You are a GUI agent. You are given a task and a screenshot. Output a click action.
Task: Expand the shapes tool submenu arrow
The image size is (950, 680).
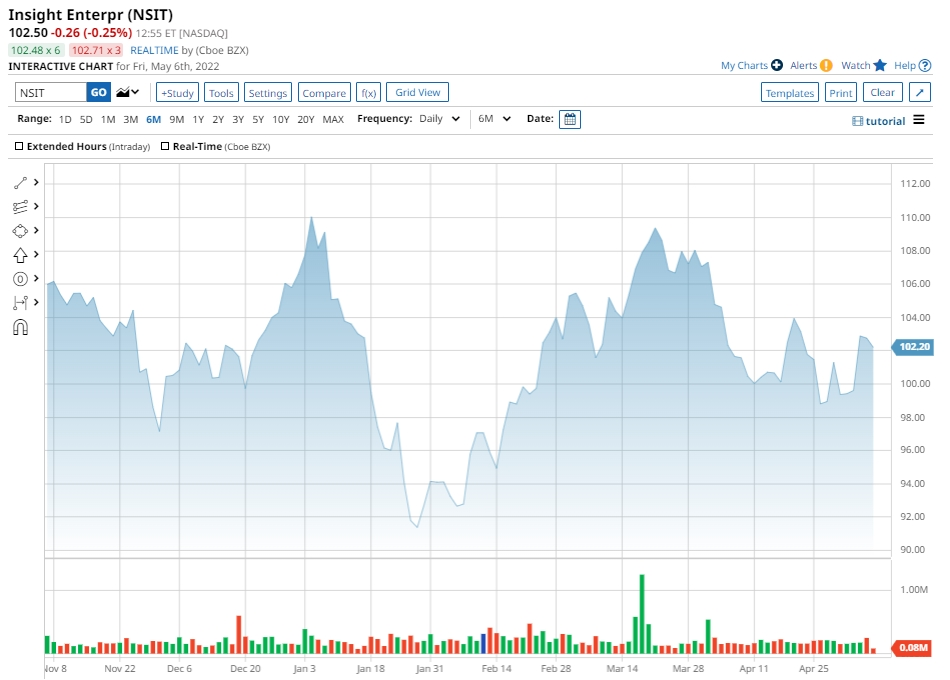pos(36,230)
